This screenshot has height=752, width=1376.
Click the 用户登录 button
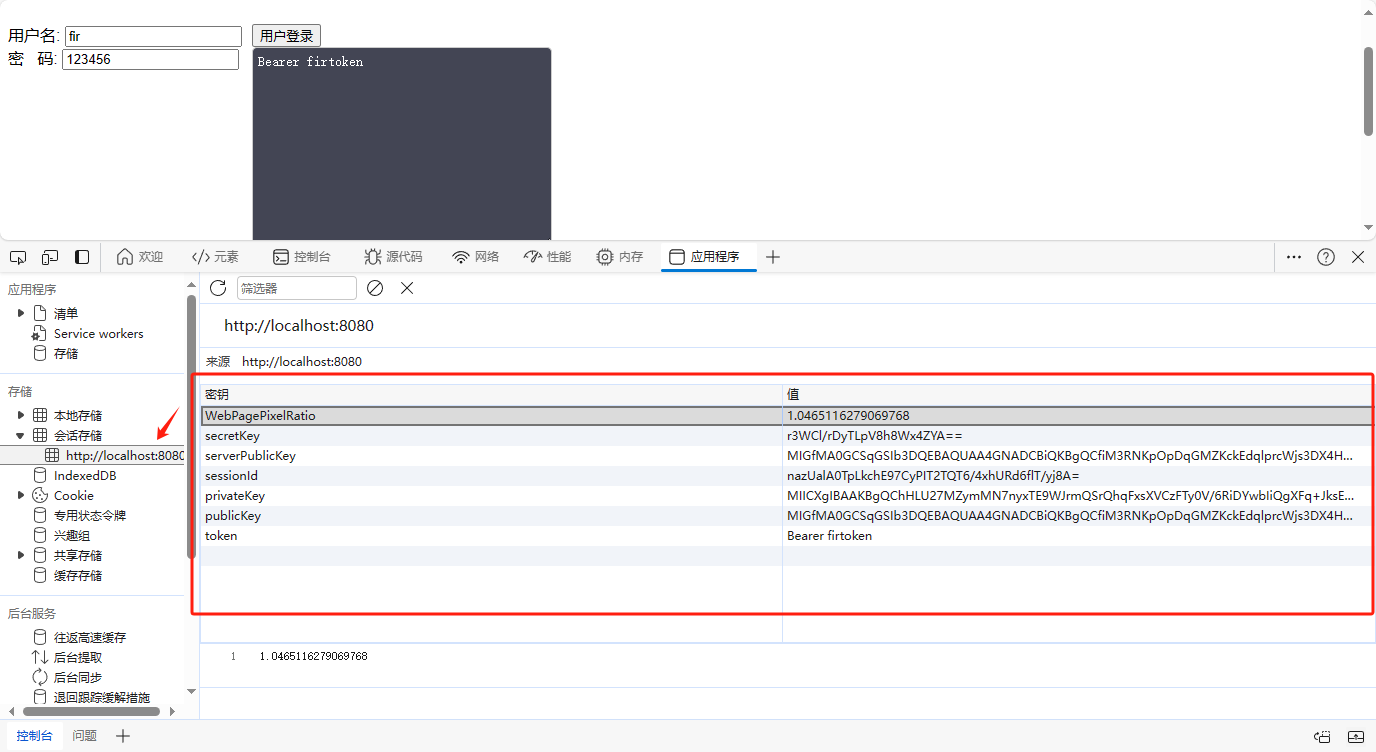(286, 36)
